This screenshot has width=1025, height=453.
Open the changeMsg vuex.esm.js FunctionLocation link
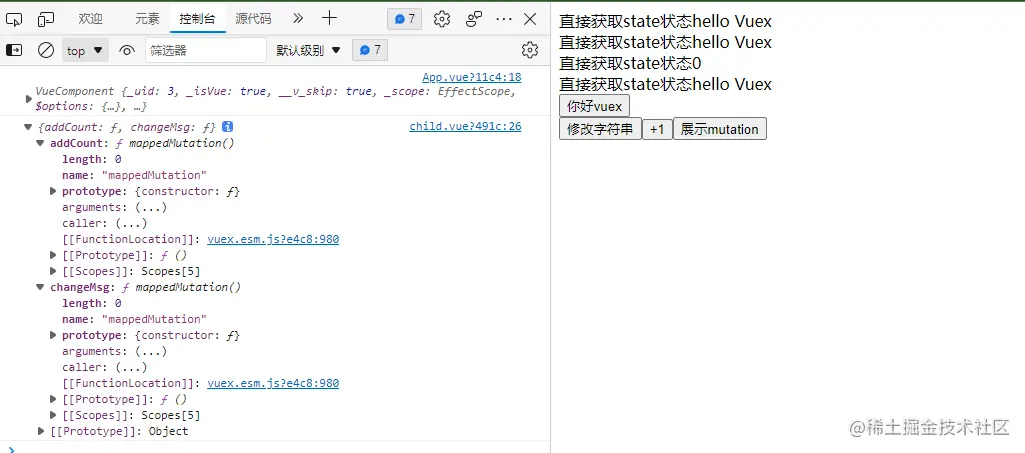273,383
